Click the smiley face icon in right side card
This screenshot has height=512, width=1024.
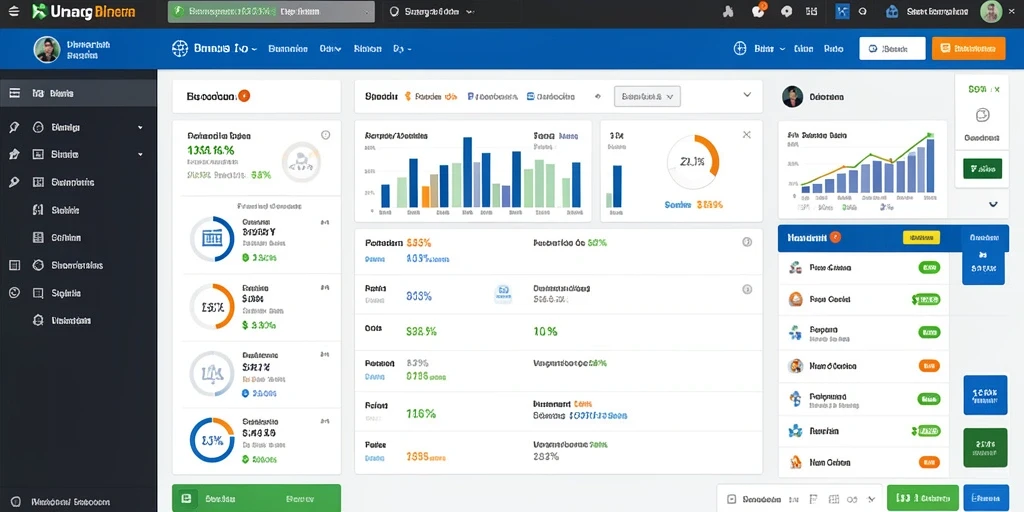click(x=982, y=116)
